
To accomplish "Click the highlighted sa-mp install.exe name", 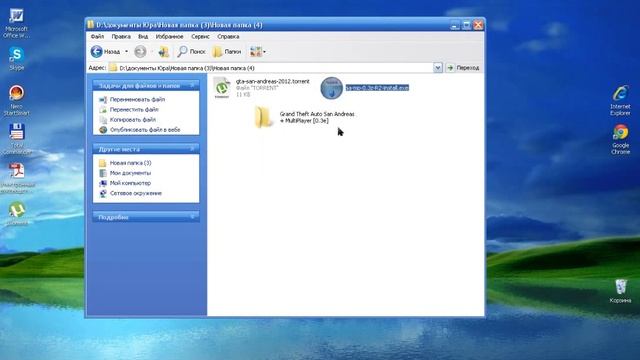I will pos(377,88).
